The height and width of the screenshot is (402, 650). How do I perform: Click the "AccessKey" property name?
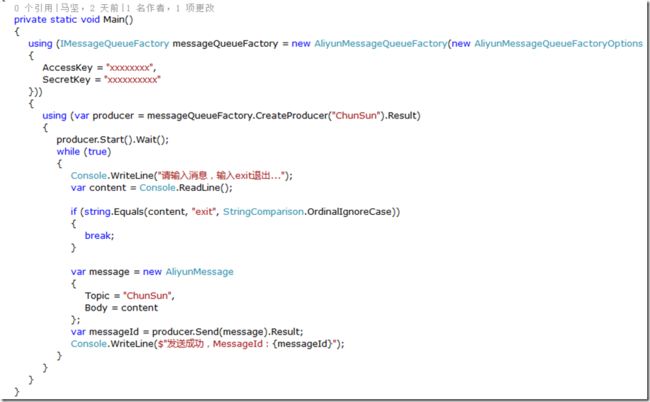(67, 68)
